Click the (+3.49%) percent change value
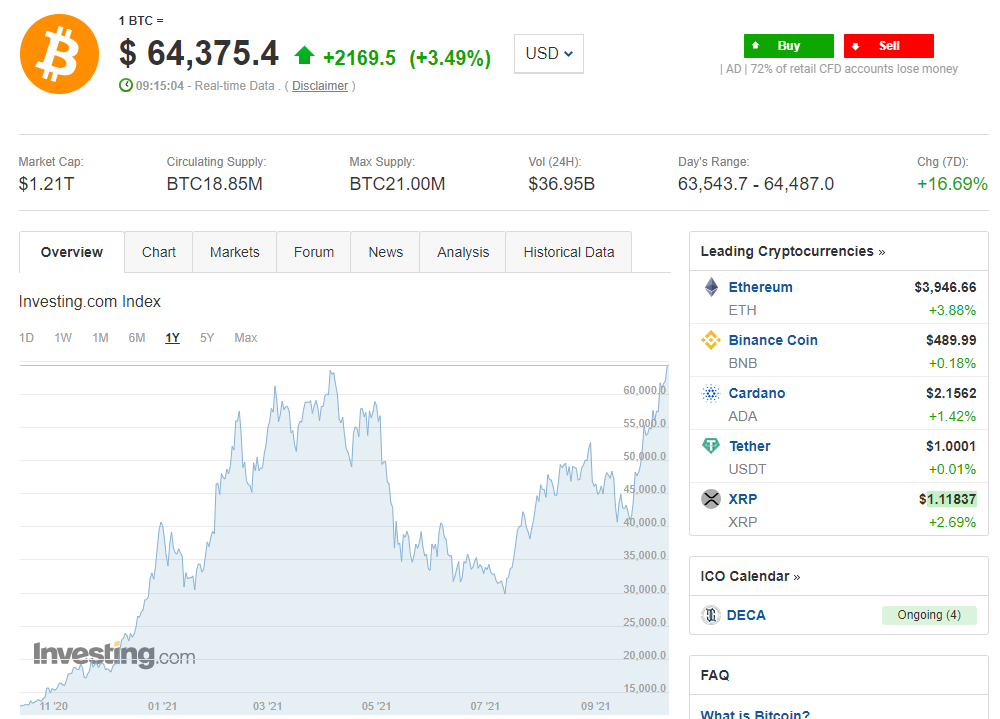 pos(450,58)
